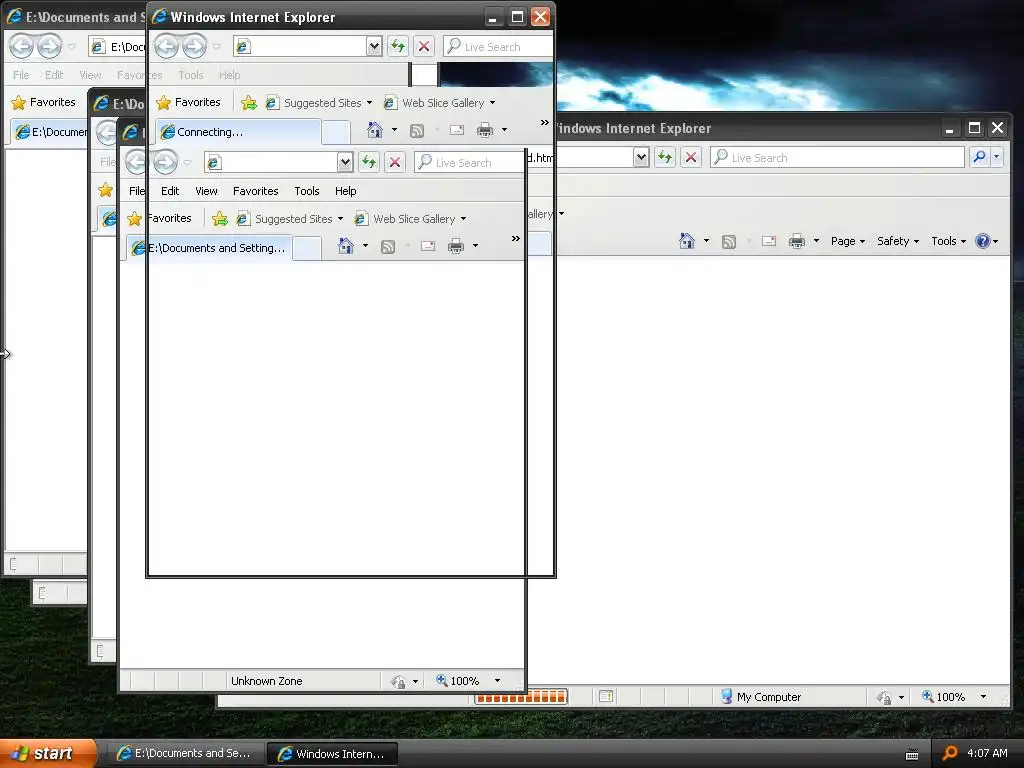1024x768 pixels.
Task: Open Favorites menu in Unknown Zone window
Action: (255, 191)
